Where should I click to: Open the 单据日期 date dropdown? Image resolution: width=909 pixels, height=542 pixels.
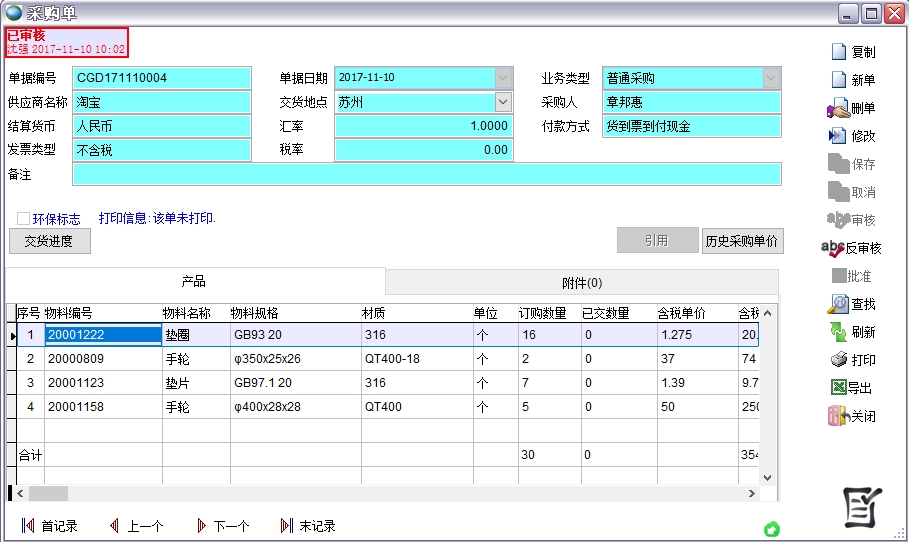pyautogui.click(x=502, y=78)
